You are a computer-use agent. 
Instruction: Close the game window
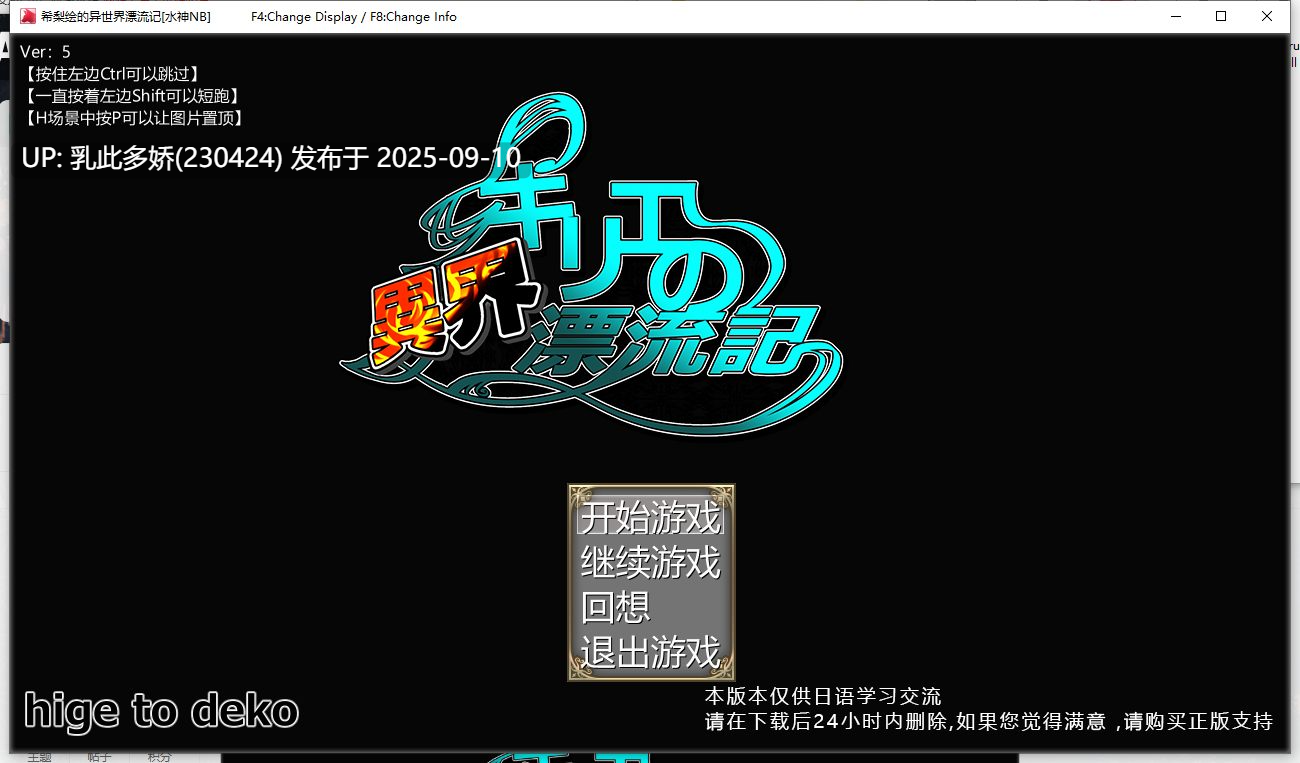(x=1267, y=16)
